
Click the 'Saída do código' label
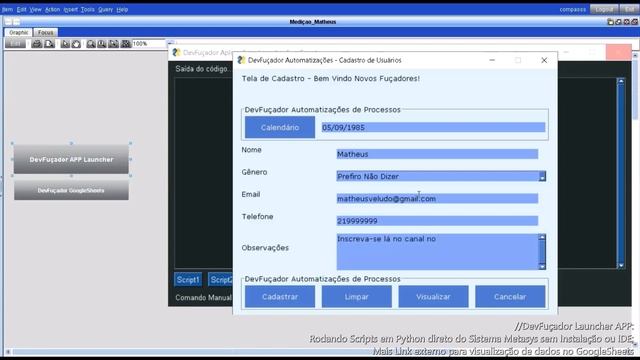[x=202, y=69]
